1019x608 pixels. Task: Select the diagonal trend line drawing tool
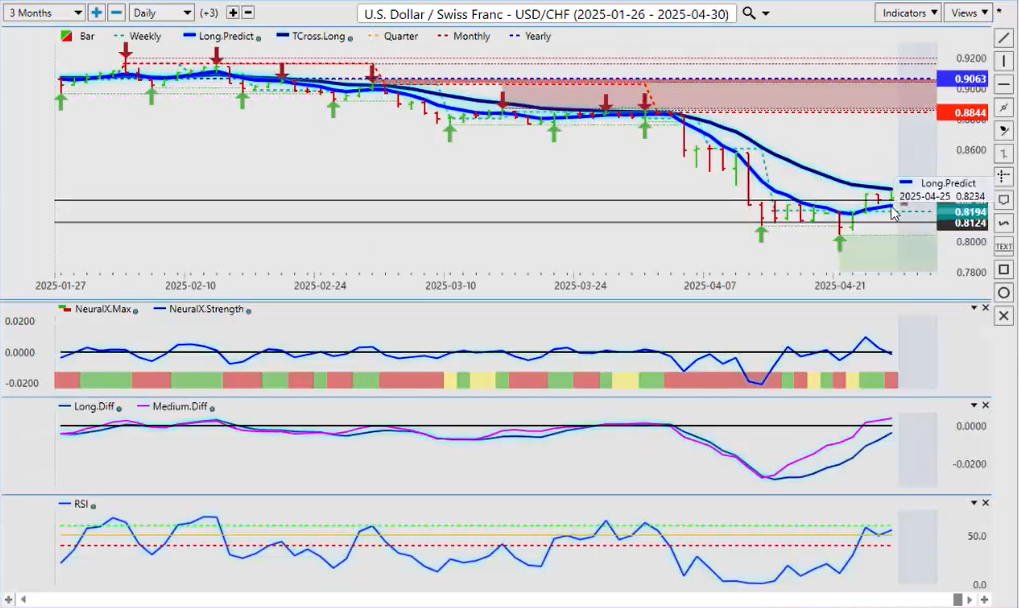[1004, 38]
